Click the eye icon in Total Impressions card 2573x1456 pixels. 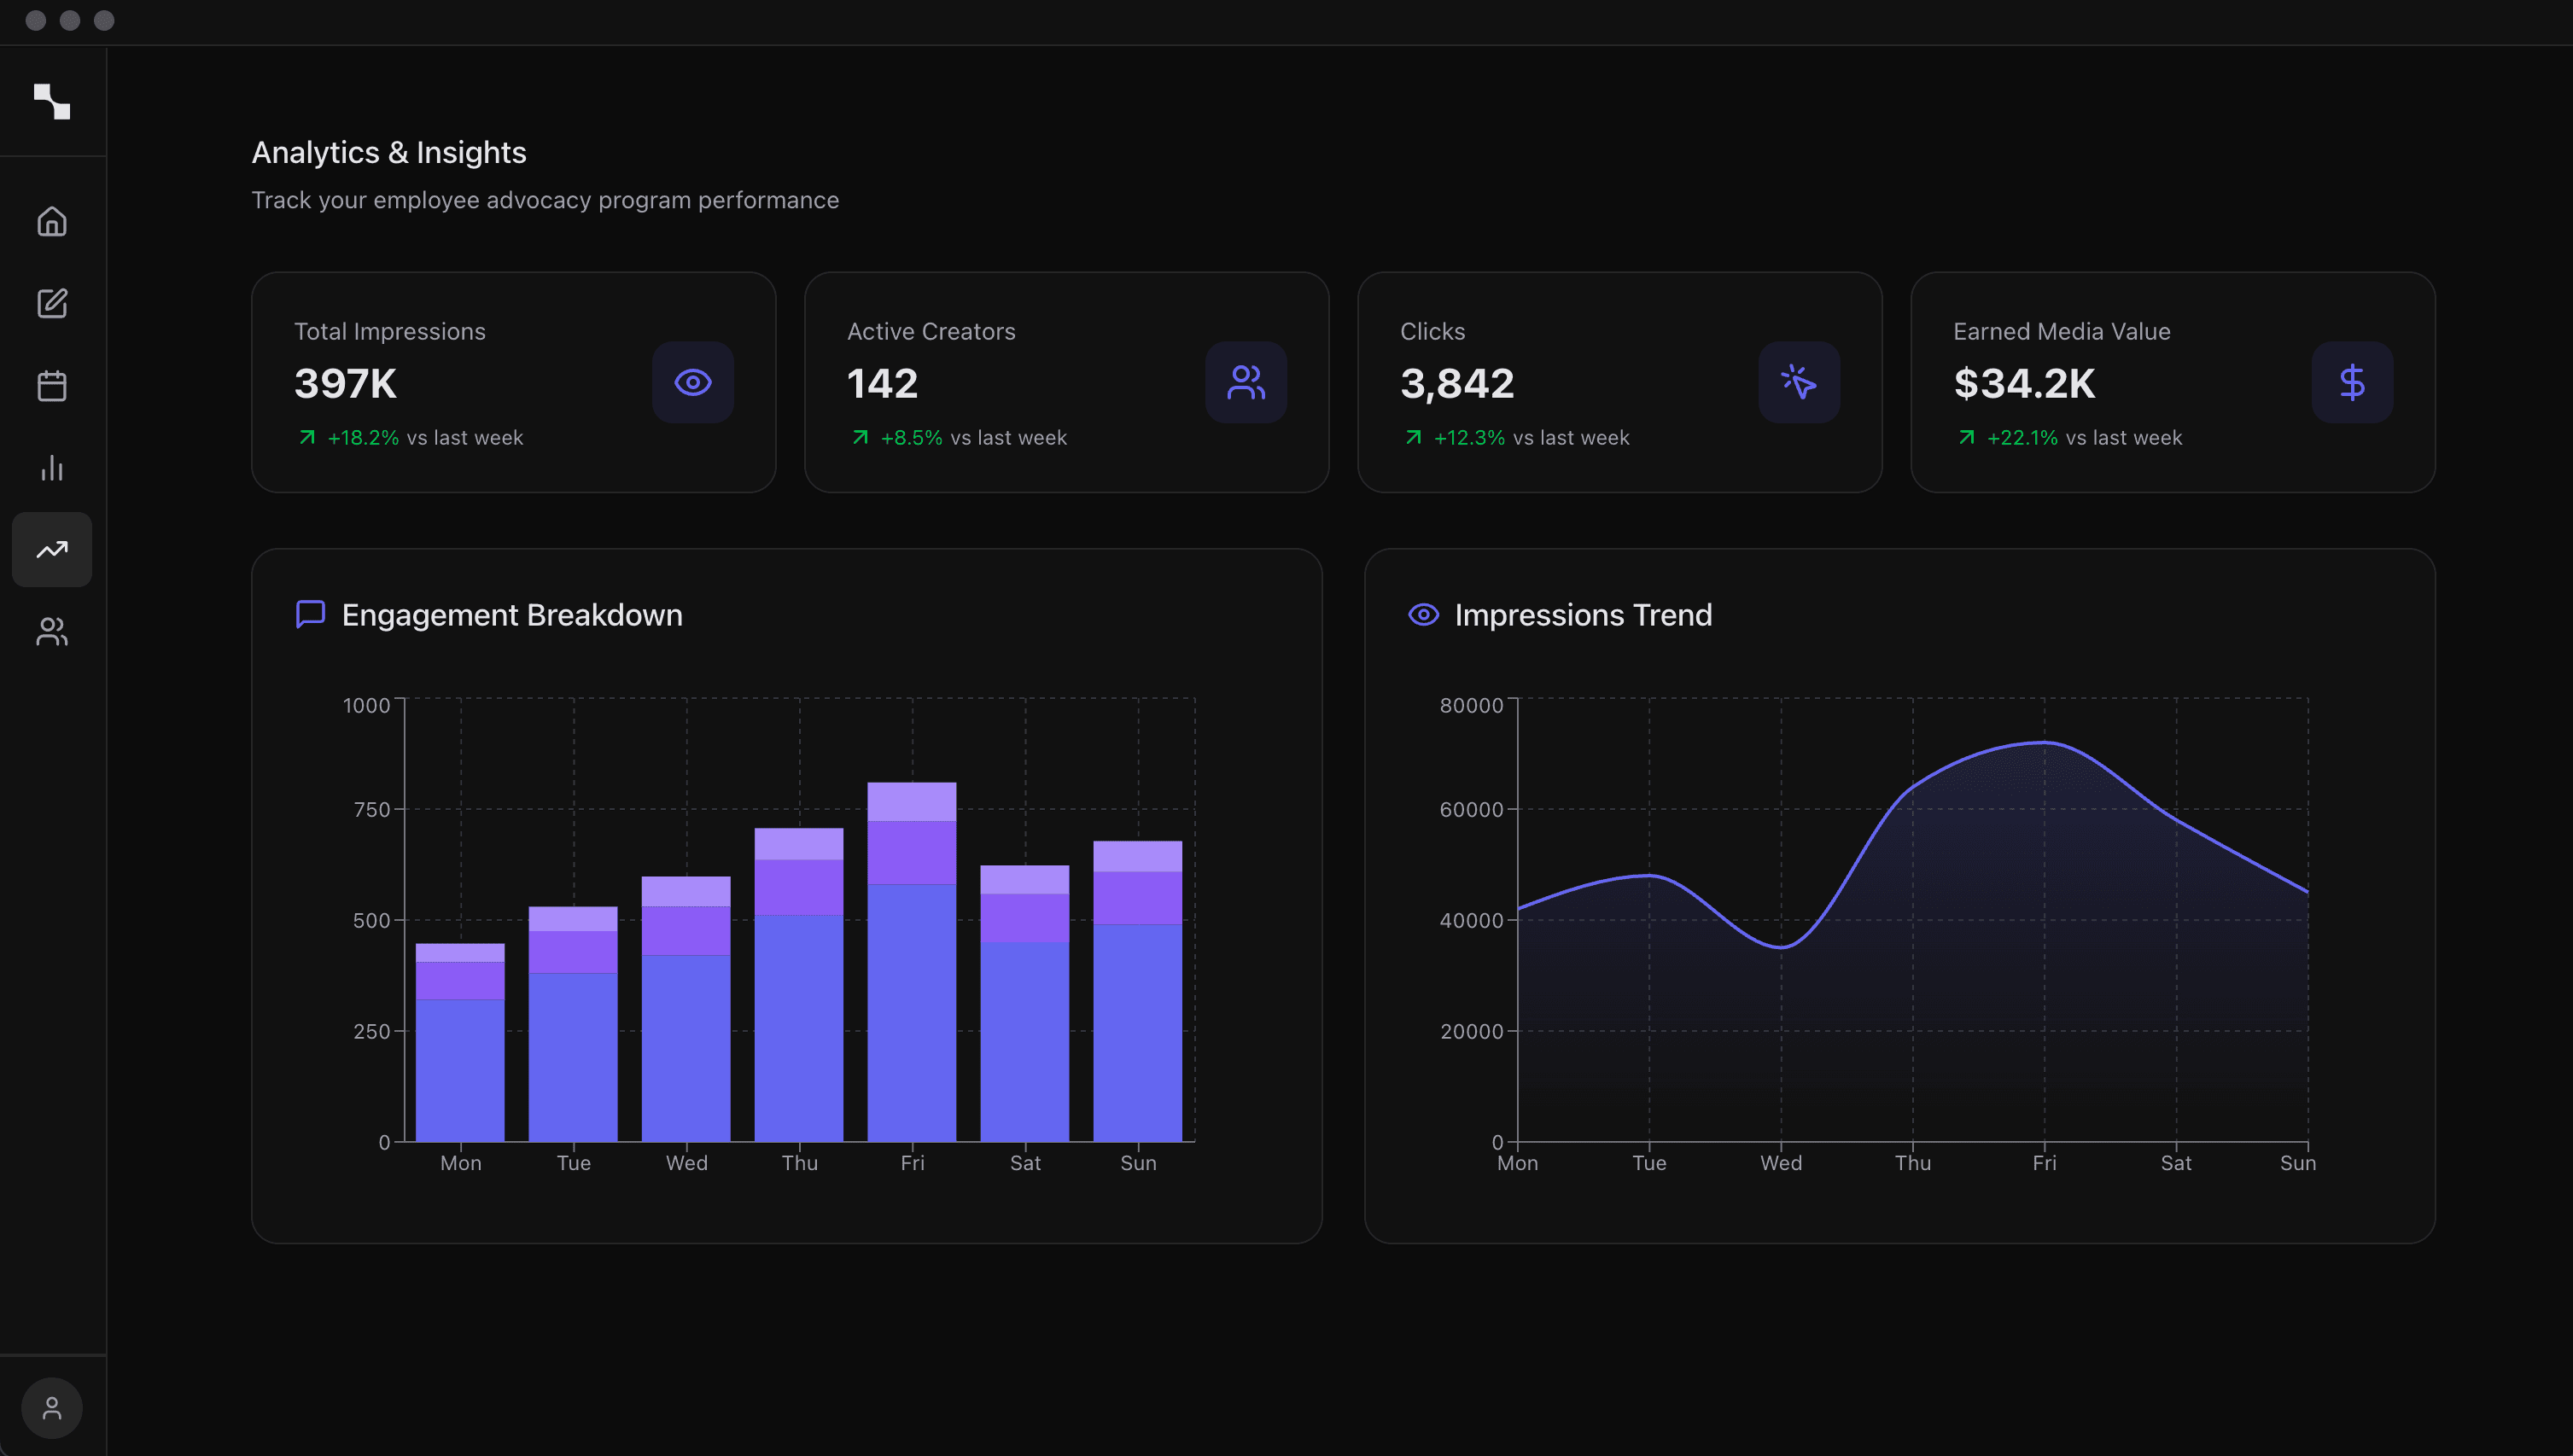[x=693, y=382]
